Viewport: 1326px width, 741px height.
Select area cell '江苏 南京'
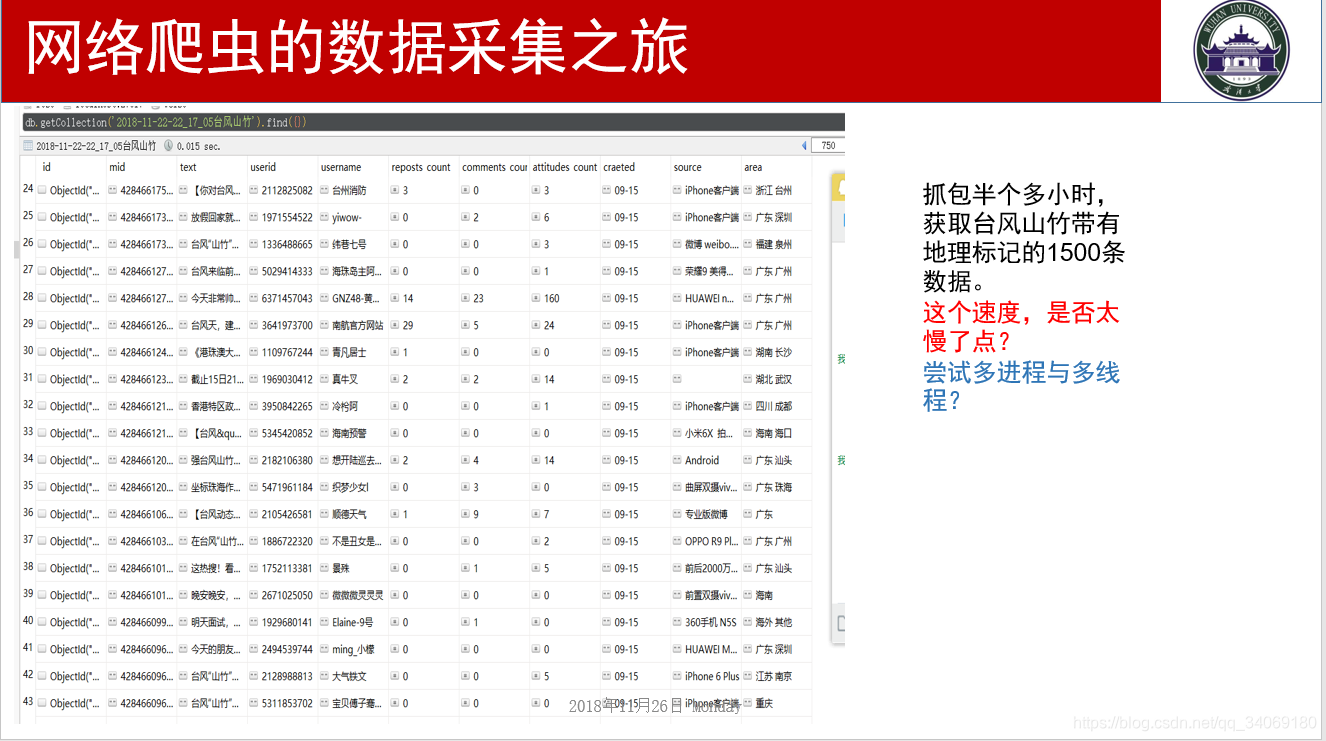(773, 676)
